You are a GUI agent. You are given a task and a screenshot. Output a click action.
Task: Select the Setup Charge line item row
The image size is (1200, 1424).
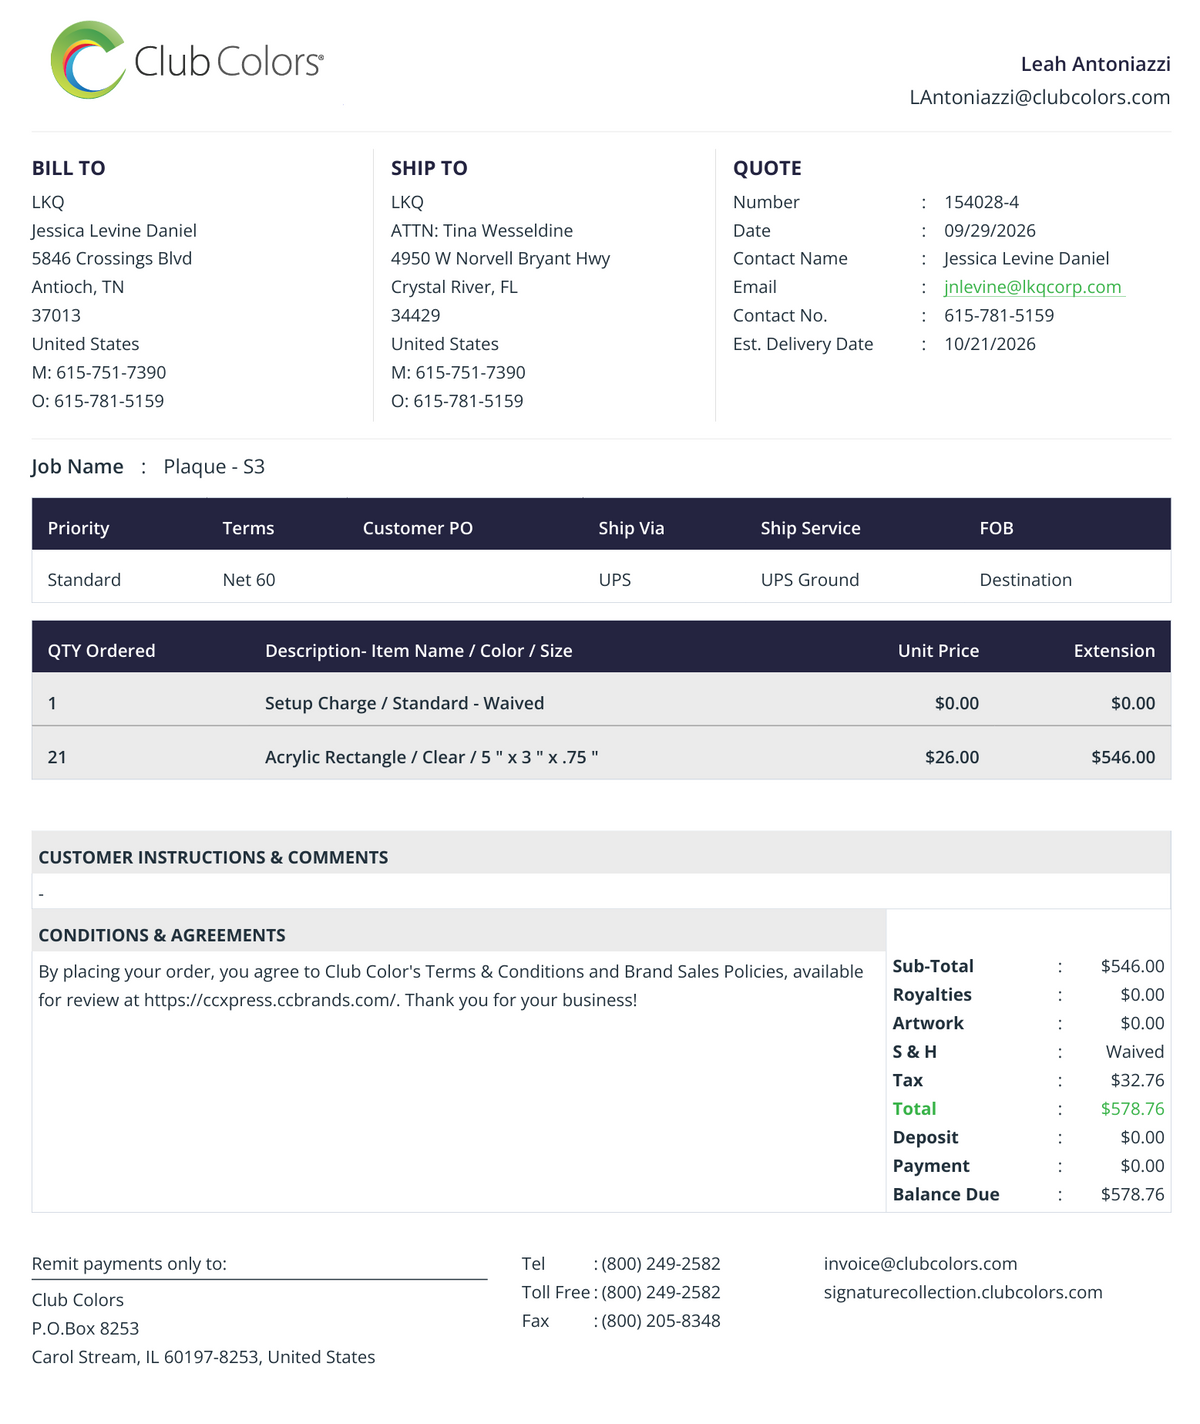601,703
